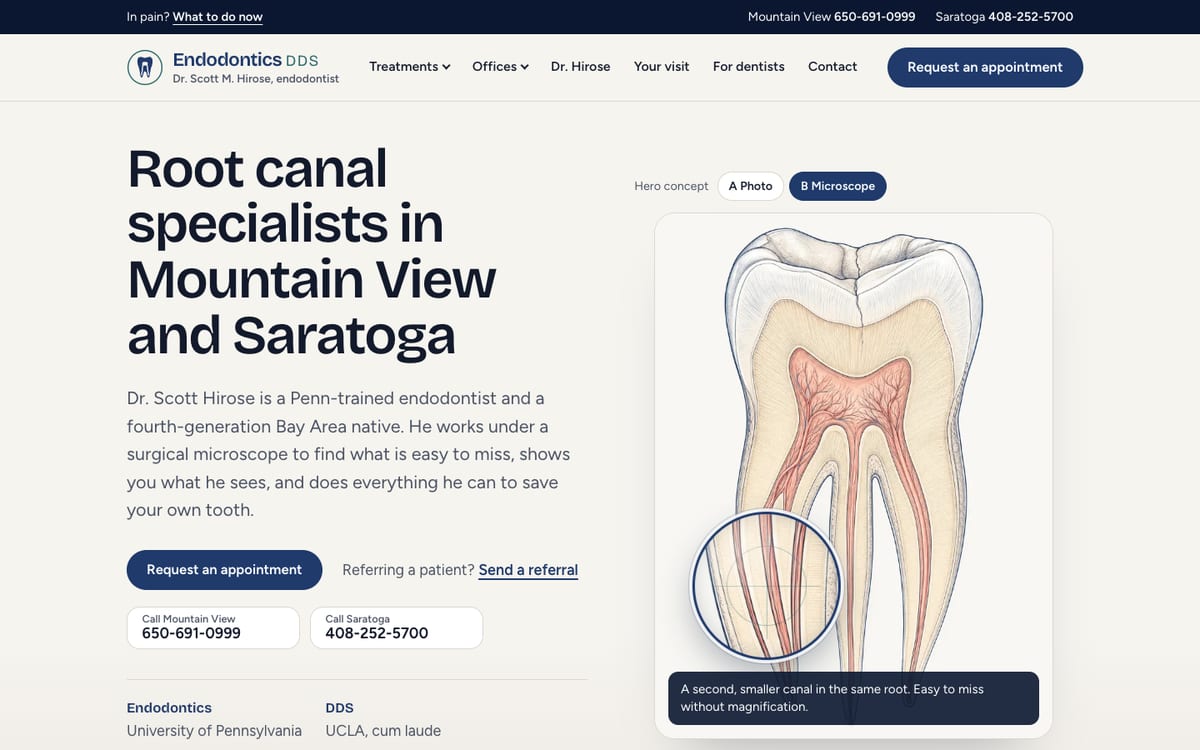Click the Endodontics credential heading
The width and height of the screenshot is (1200, 750).
pos(169,708)
